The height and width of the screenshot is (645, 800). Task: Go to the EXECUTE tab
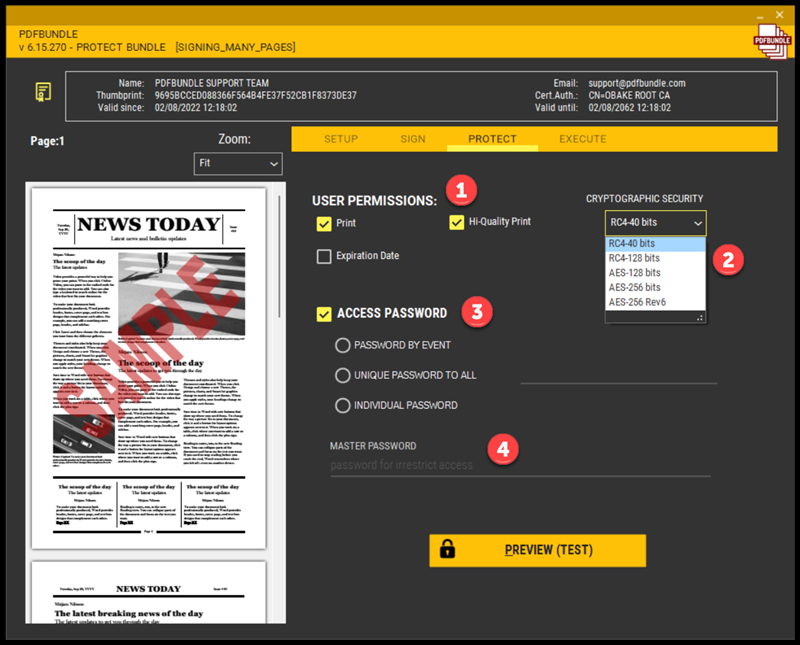click(583, 139)
